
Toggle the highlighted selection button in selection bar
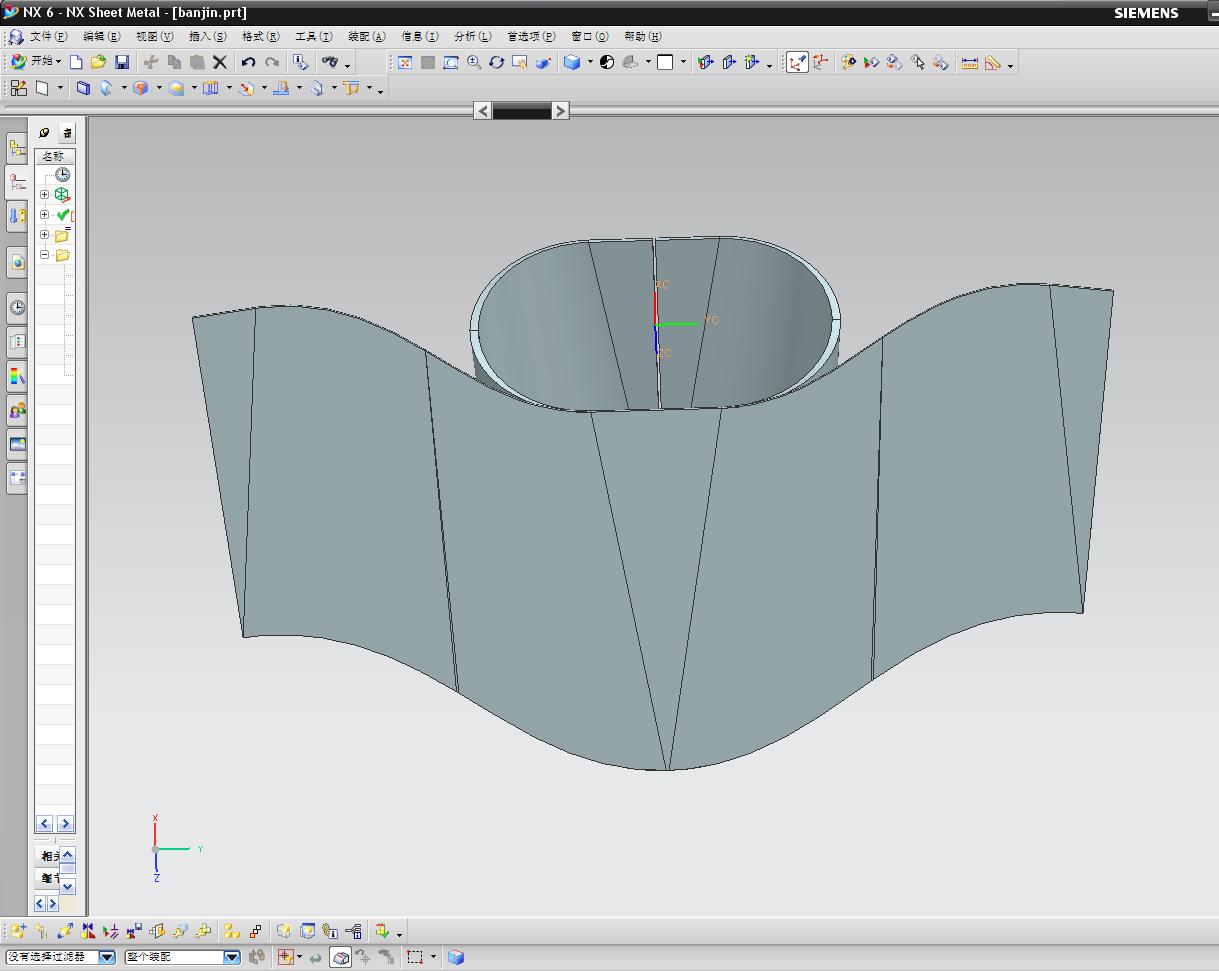click(x=341, y=957)
